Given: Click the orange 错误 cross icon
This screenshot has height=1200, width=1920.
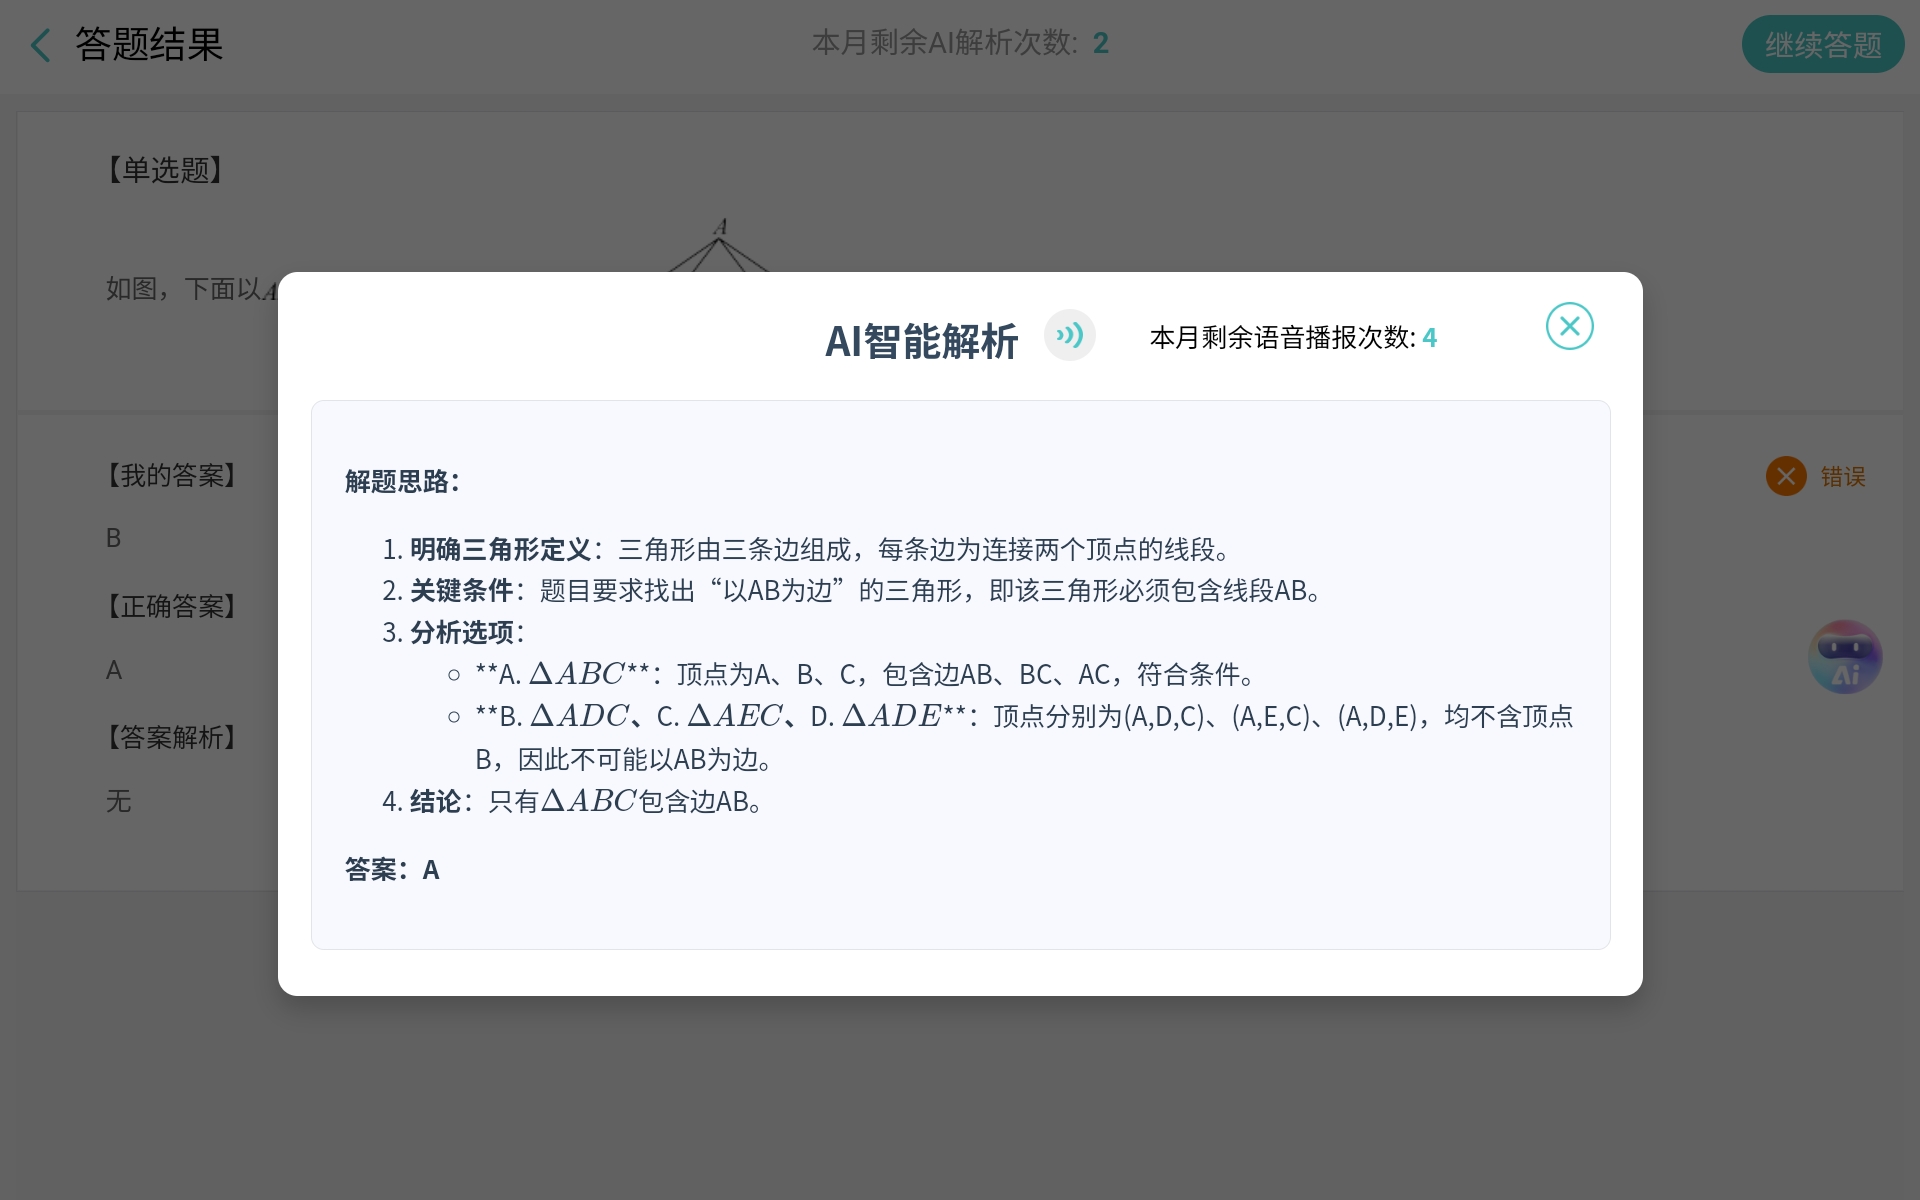Looking at the screenshot, I should (1785, 476).
